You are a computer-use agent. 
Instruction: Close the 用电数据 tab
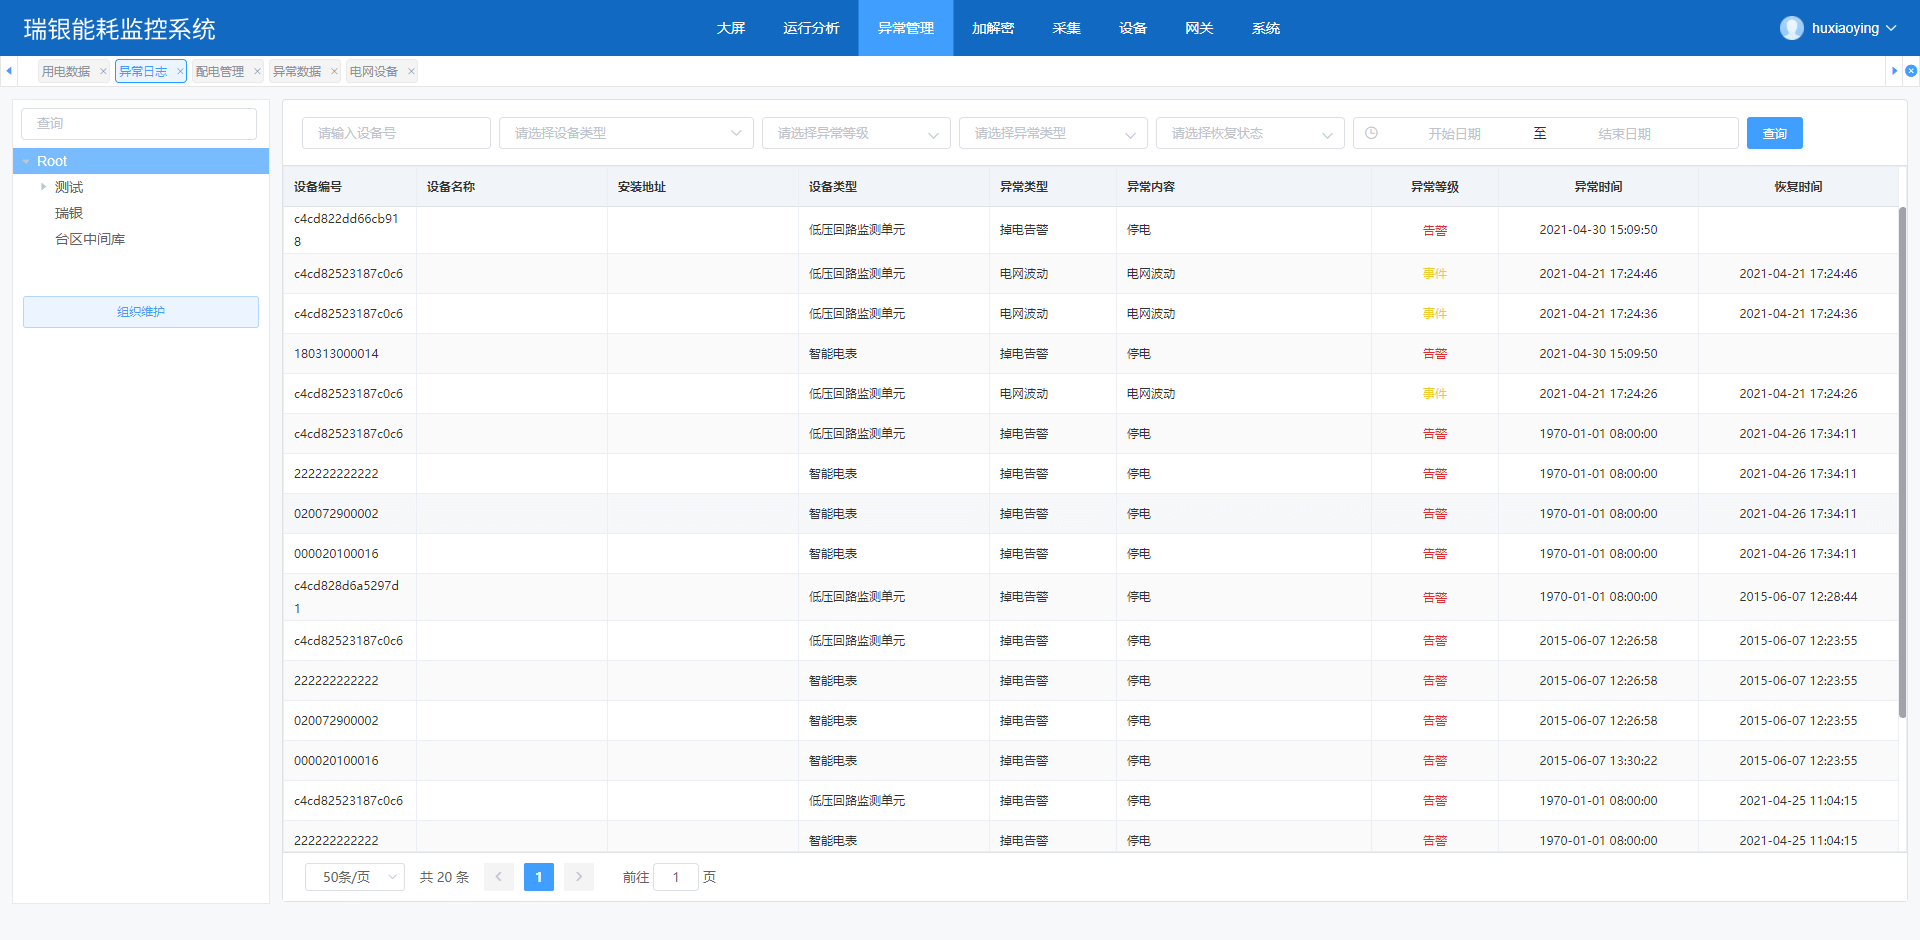point(103,72)
